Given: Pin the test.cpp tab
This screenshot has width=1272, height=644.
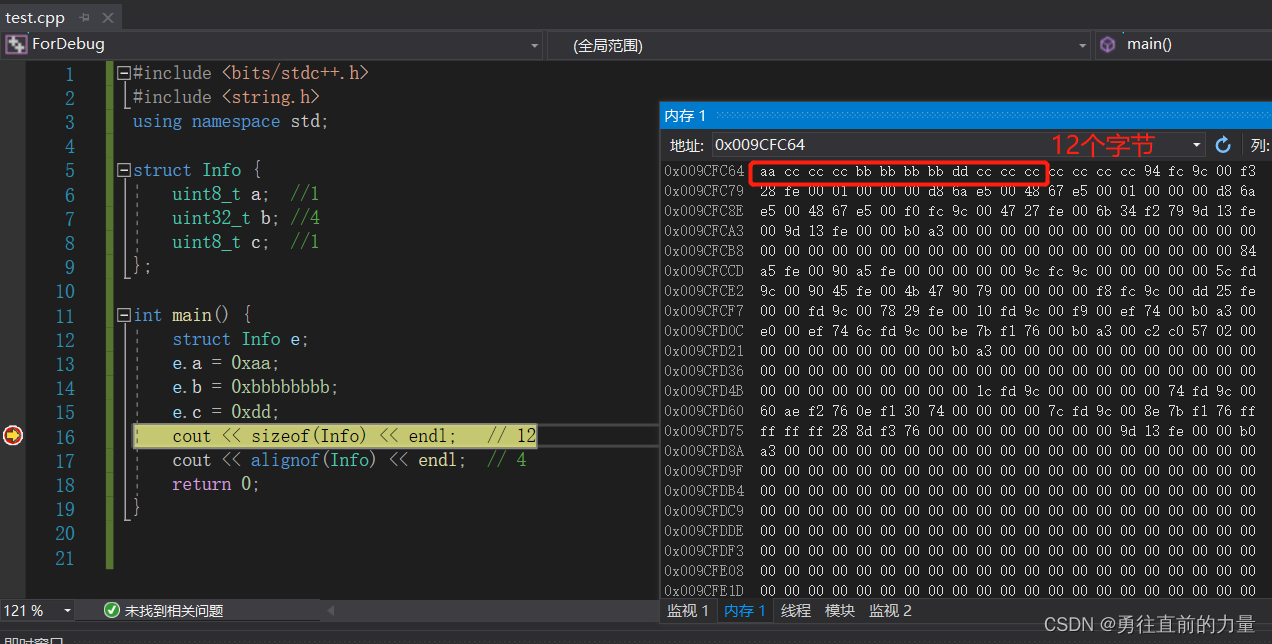Looking at the screenshot, I should [84, 17].
